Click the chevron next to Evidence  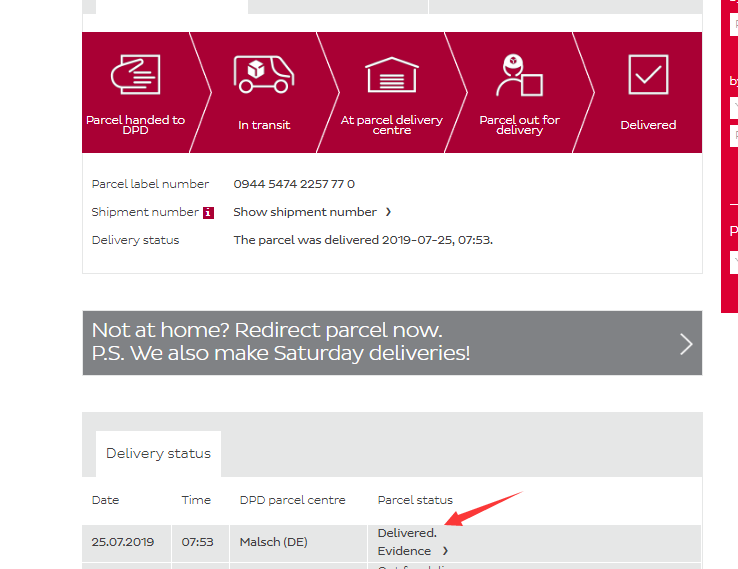click(445, 551)
